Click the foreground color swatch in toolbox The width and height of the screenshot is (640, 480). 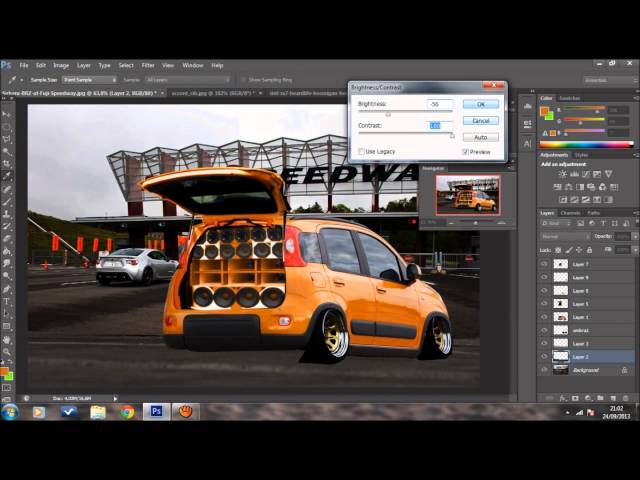click(4, 371)
